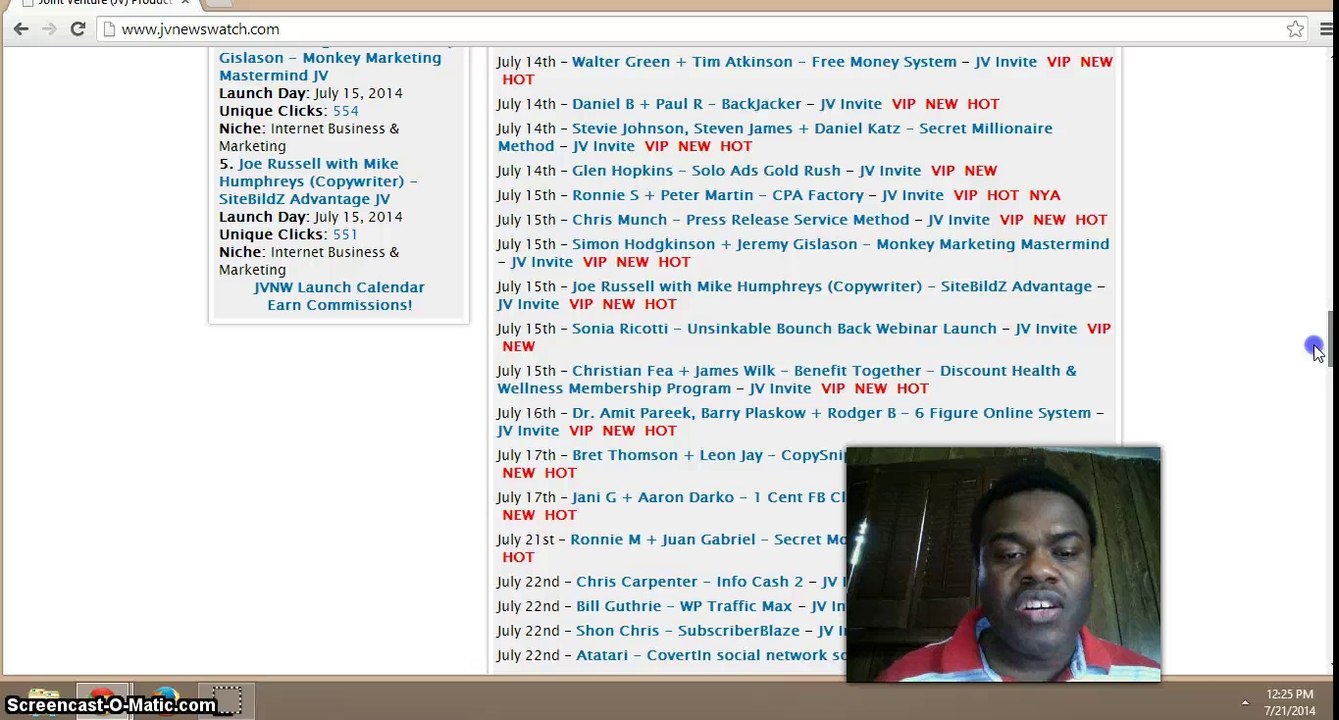Click JV Invite link for BackJacker

coord(851,104)
